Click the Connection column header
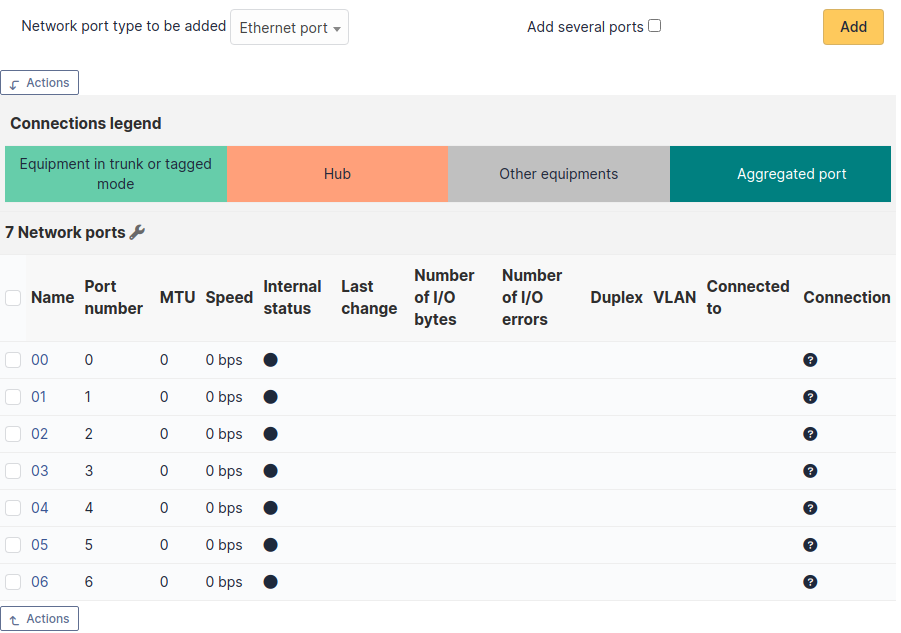 [x=846, y=298]
